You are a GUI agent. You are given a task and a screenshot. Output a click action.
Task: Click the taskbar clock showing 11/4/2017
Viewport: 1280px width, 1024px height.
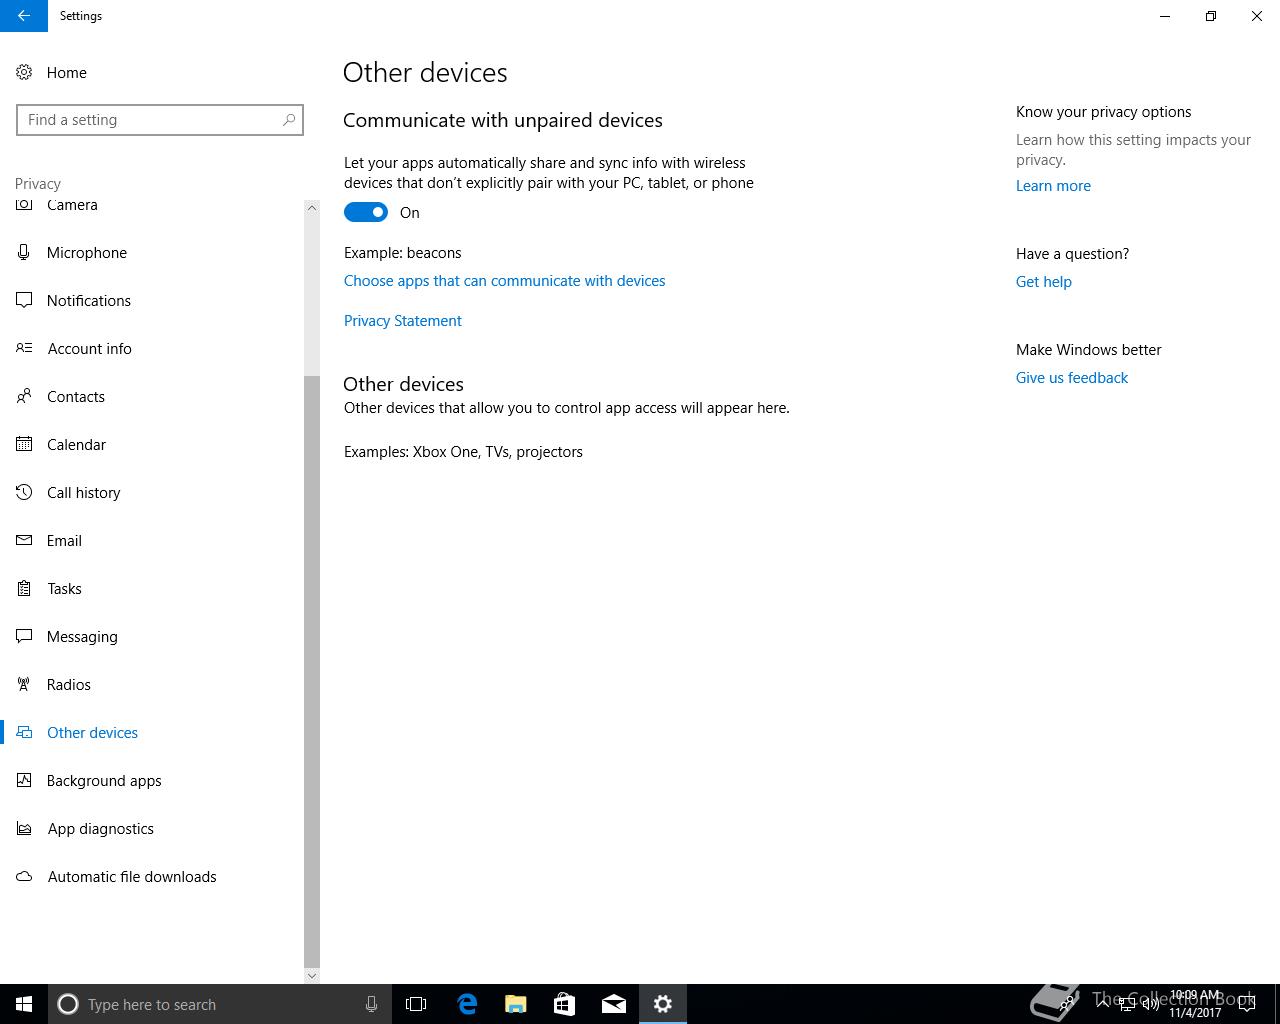pos(1195,1004)
